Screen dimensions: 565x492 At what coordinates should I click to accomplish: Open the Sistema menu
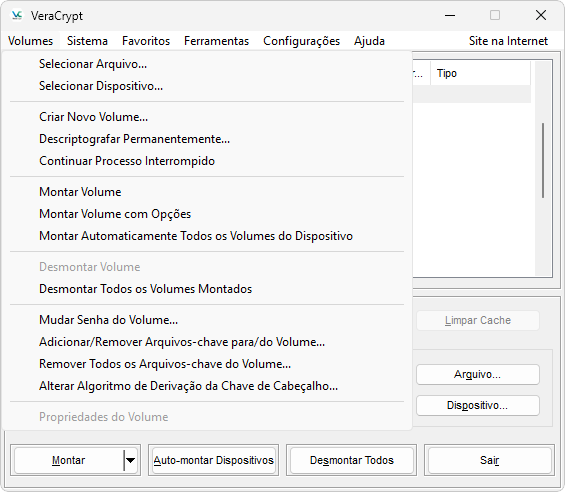click(87, 41)
